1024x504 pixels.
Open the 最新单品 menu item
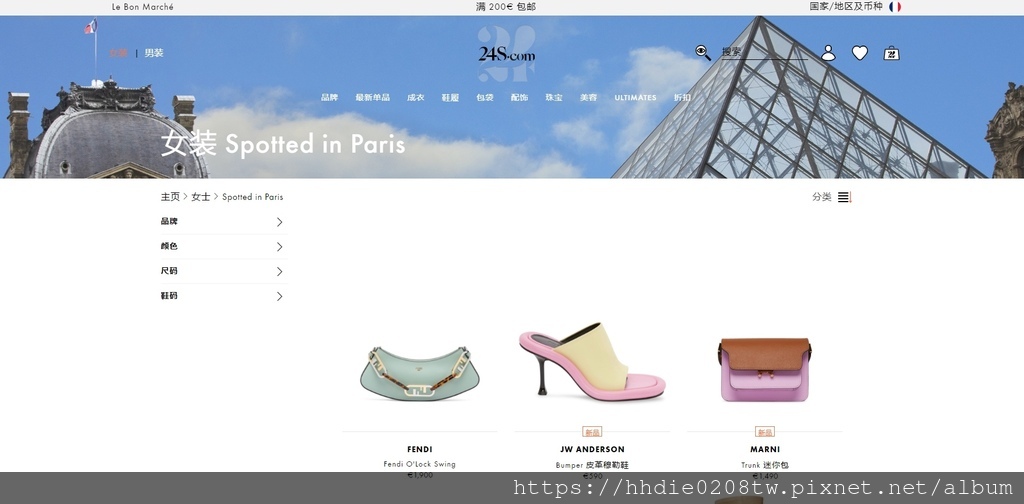(372, 97)
